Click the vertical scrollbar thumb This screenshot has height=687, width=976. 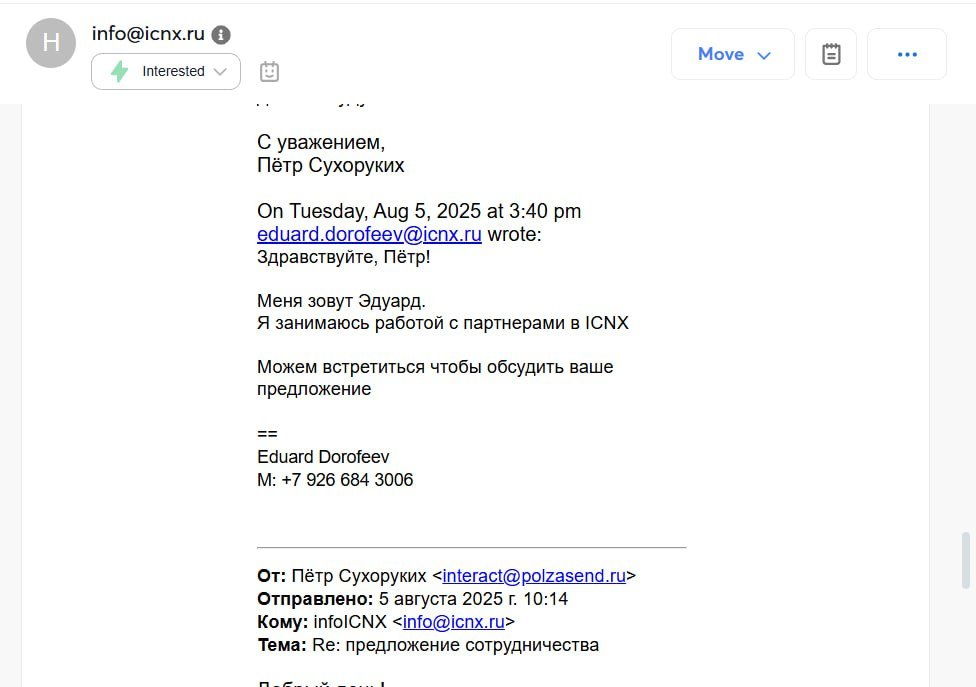(x=966, y=560)
